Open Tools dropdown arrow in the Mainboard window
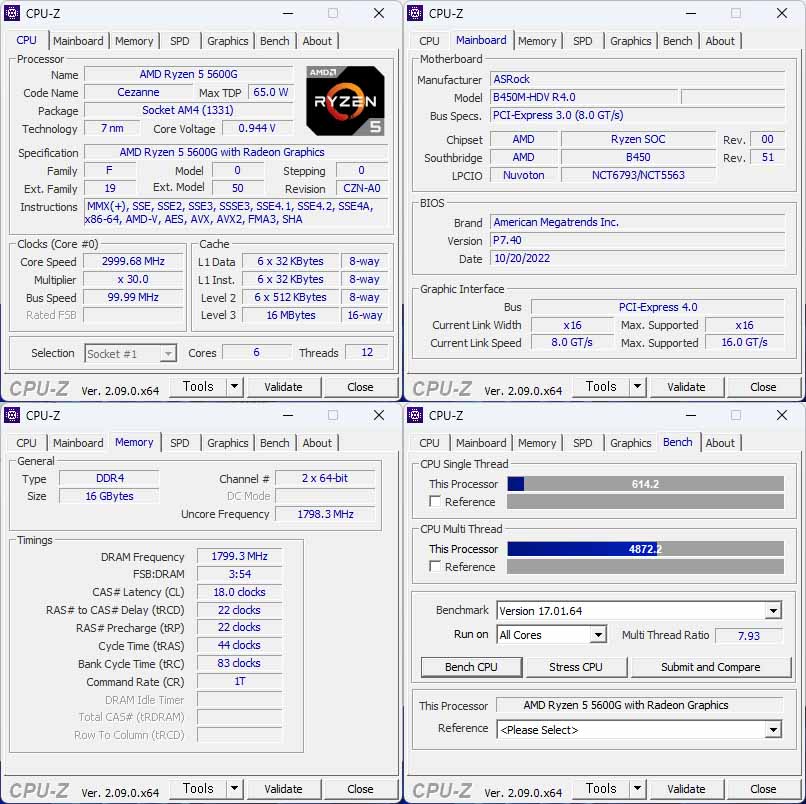This screenshot has height=804, width=806. [637, 387]
